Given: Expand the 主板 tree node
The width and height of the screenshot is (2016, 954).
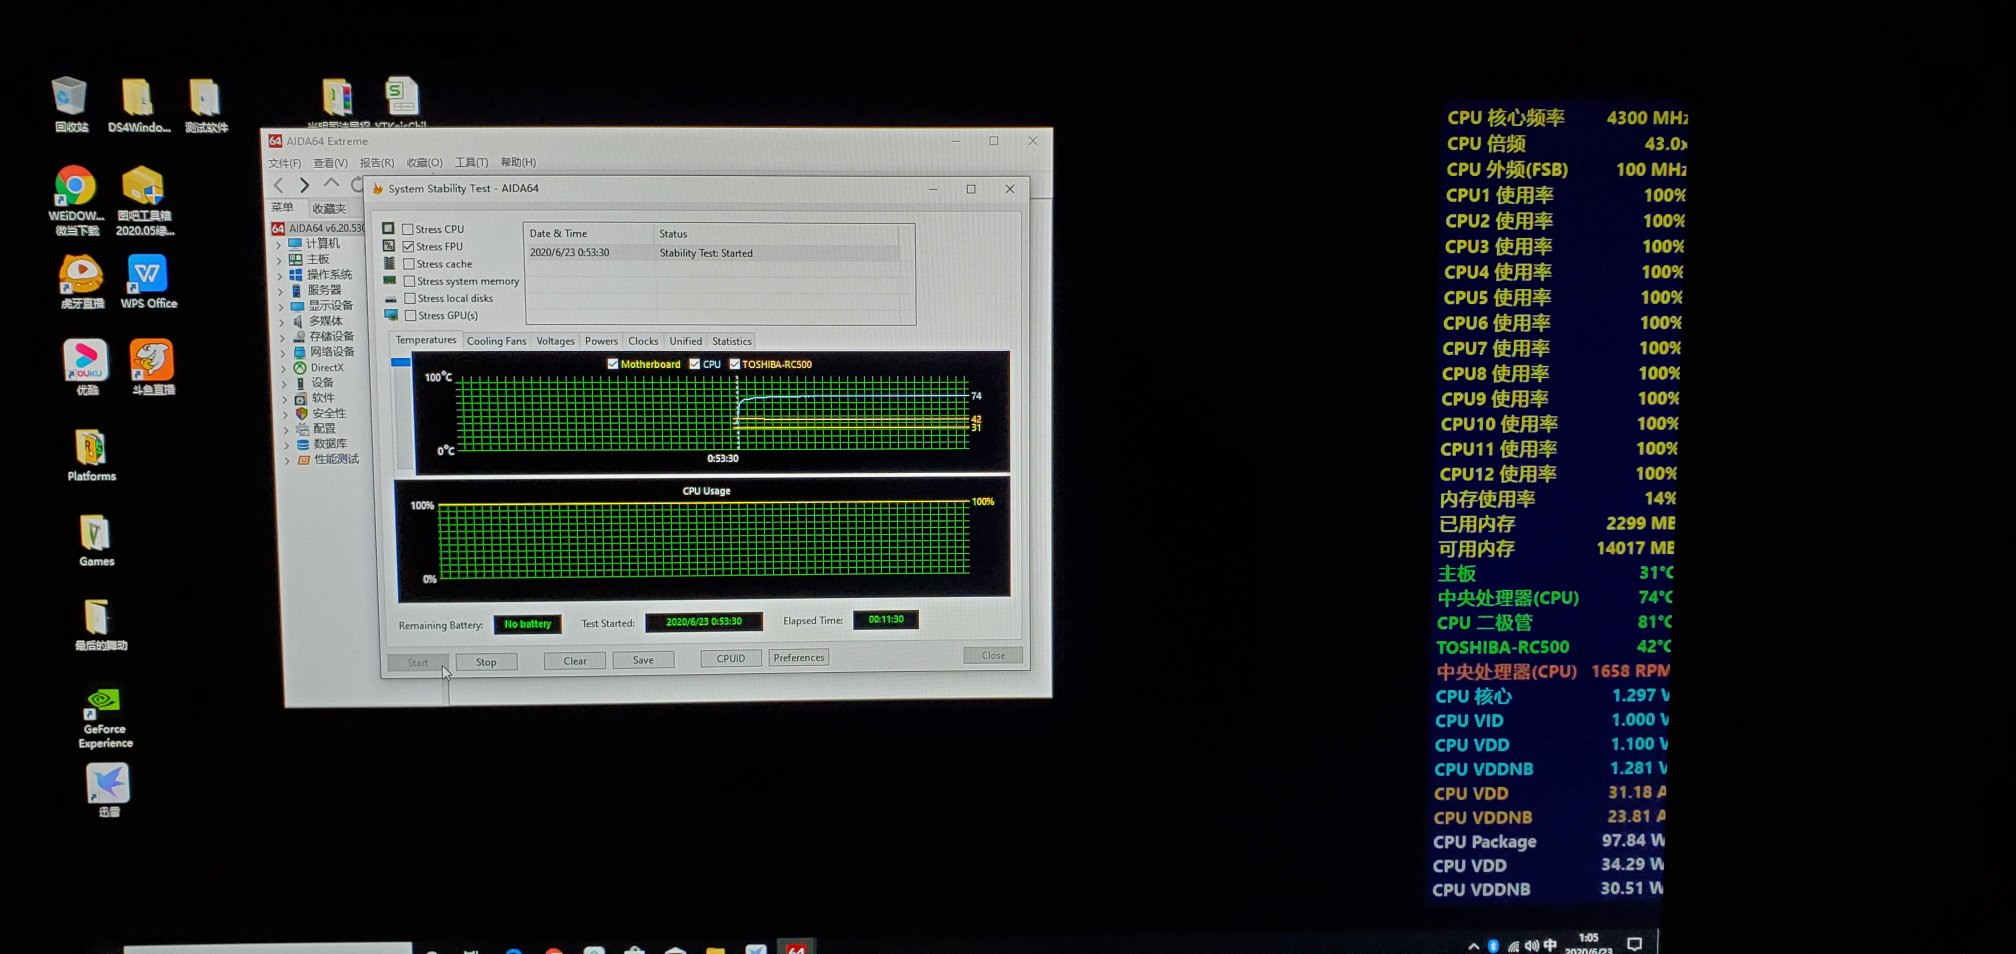Looking at the screenshot, I should point(280,260).
